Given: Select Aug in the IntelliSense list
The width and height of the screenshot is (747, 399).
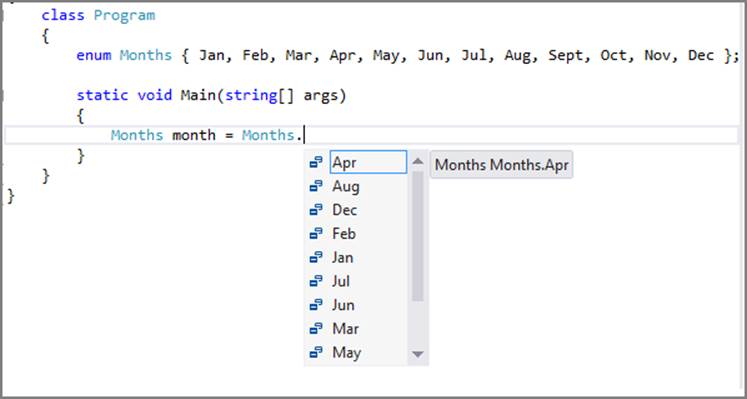Looking at the screenshot, I should click(346, 186).
